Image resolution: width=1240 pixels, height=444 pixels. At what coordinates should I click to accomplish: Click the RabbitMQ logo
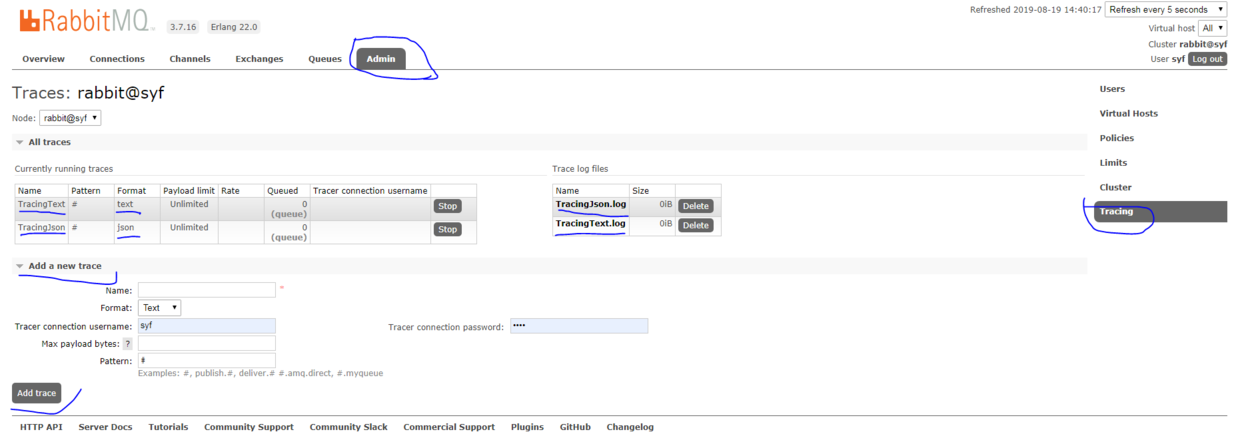click(85, 21)
